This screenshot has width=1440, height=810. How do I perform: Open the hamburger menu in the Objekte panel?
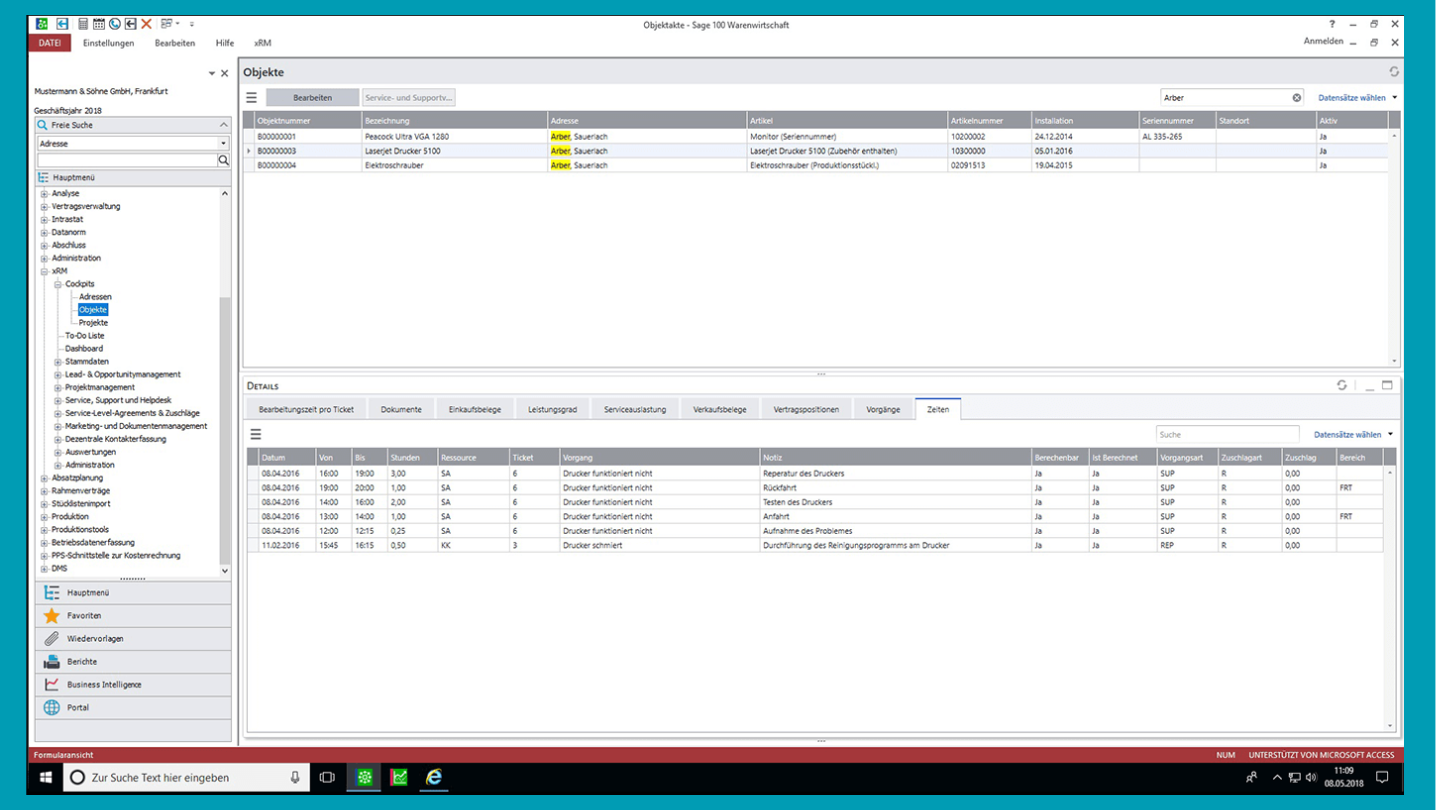coord(251,97)
